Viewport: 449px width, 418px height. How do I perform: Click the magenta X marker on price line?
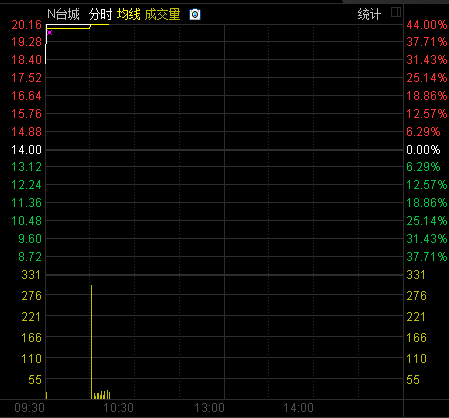pos(50,32)
